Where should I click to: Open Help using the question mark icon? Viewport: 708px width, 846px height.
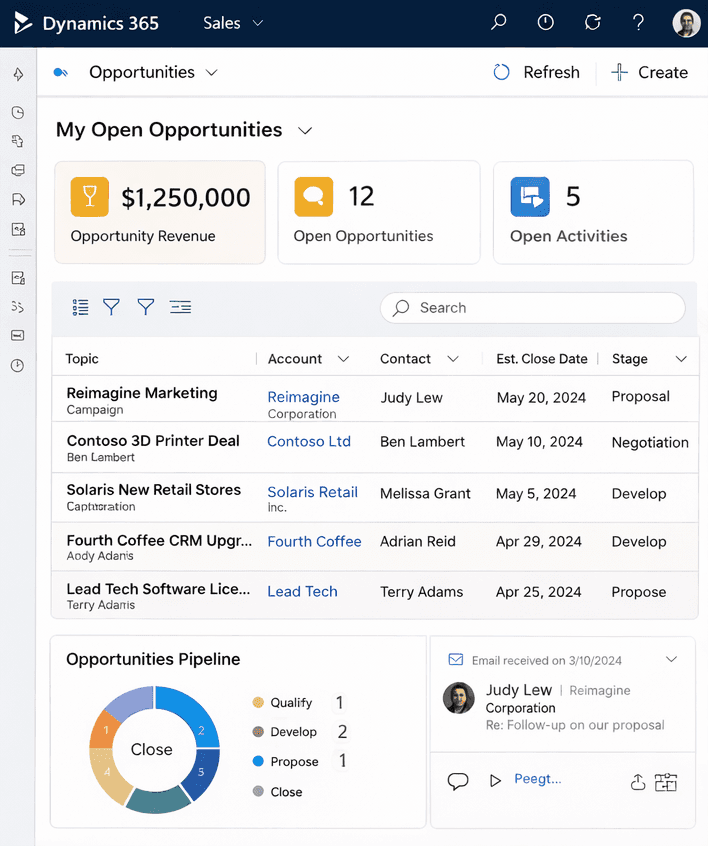click(x=638, y=22)
